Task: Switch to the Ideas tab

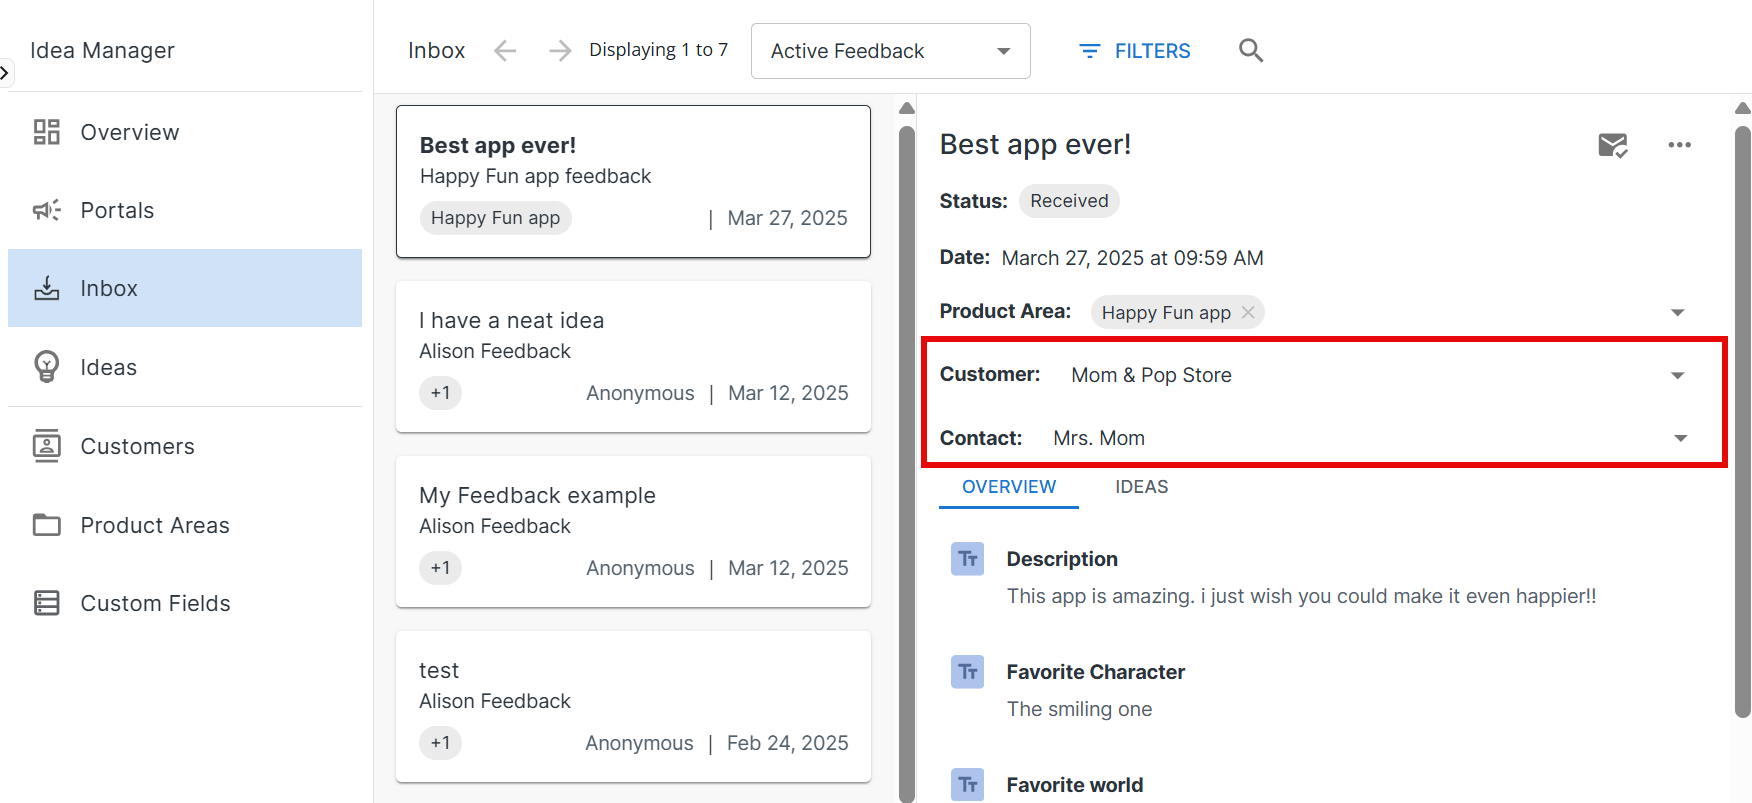Action: pos(1141,487)
